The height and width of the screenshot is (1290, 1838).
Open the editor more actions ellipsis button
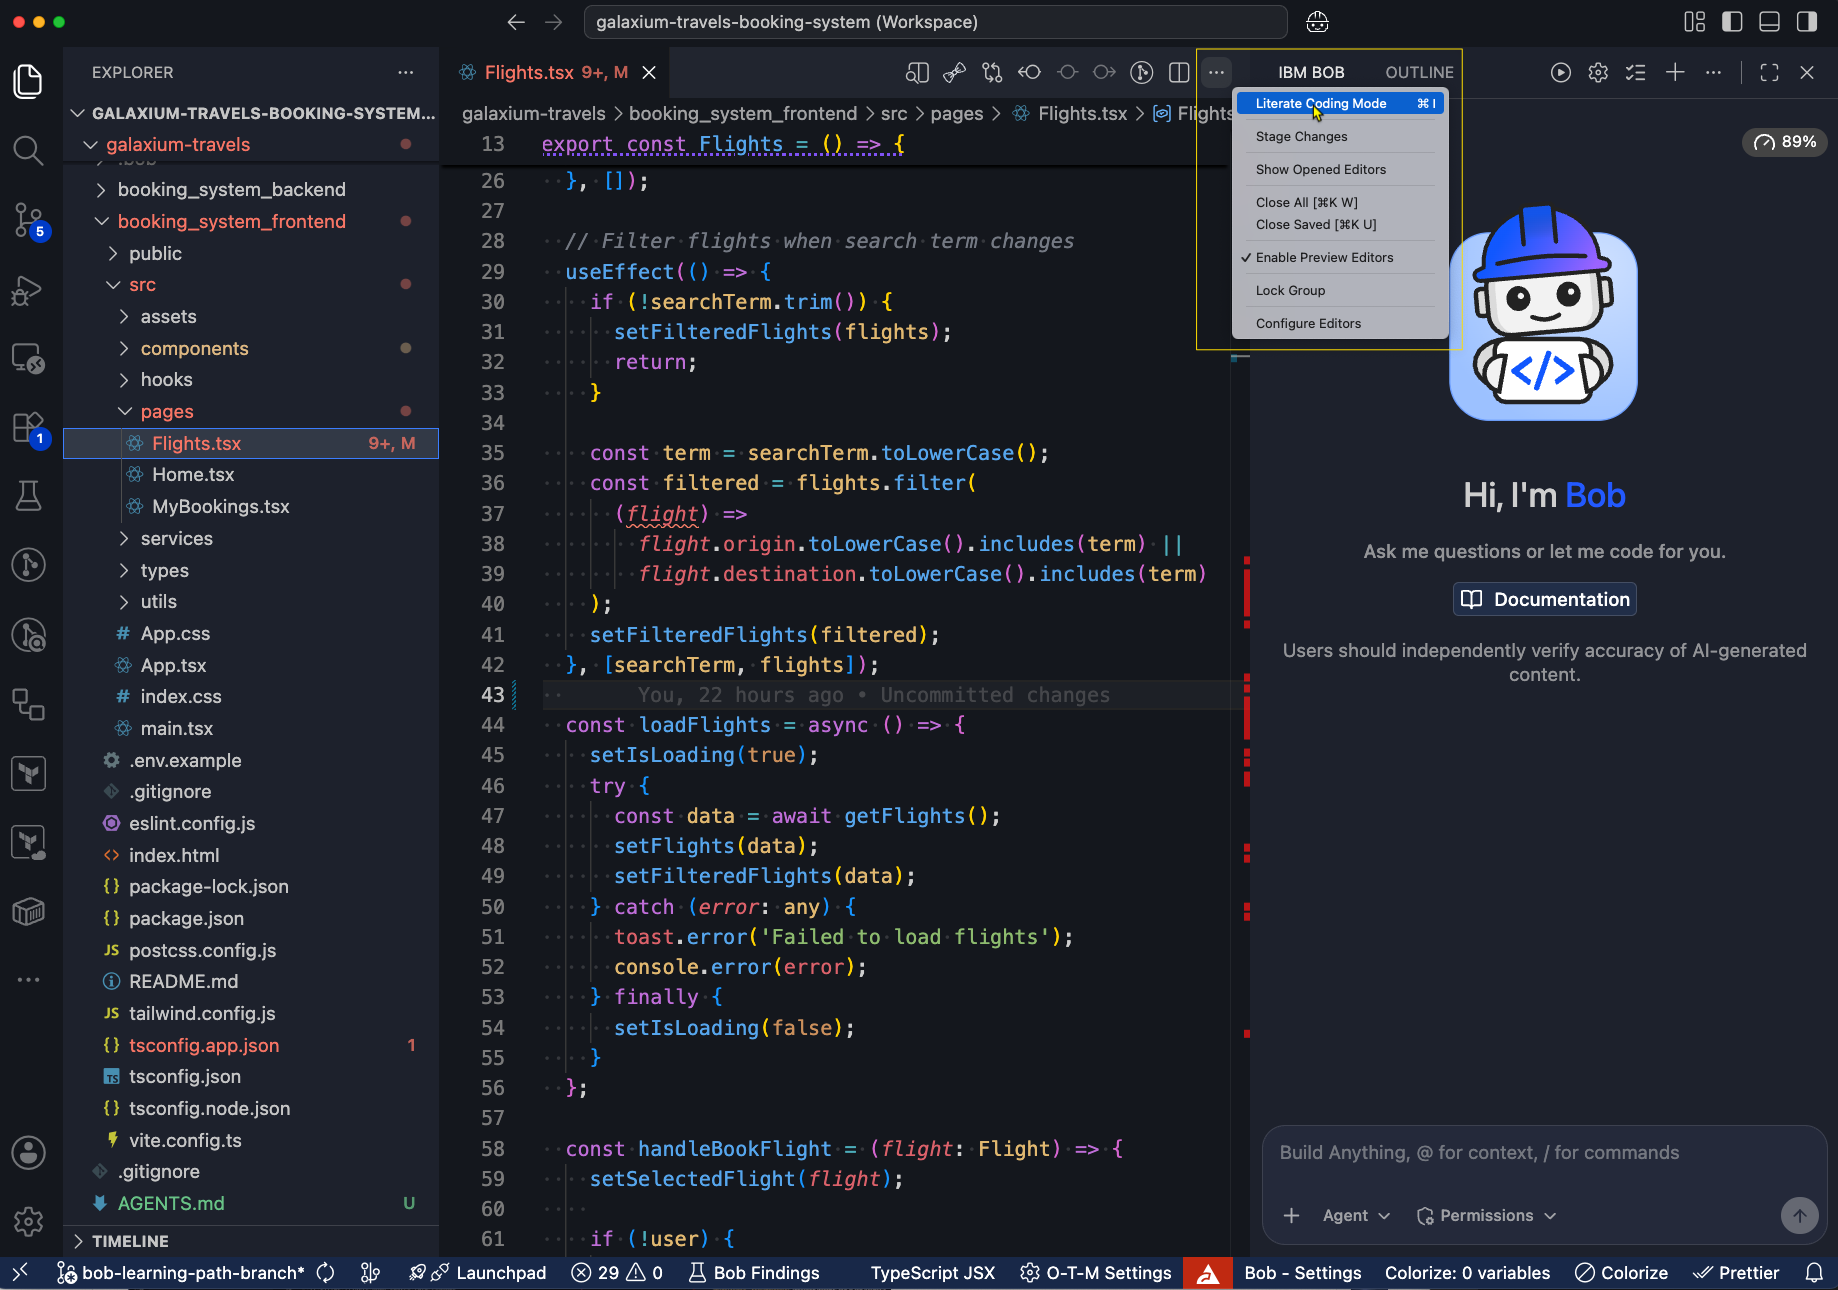click(x=1216, y=72)
